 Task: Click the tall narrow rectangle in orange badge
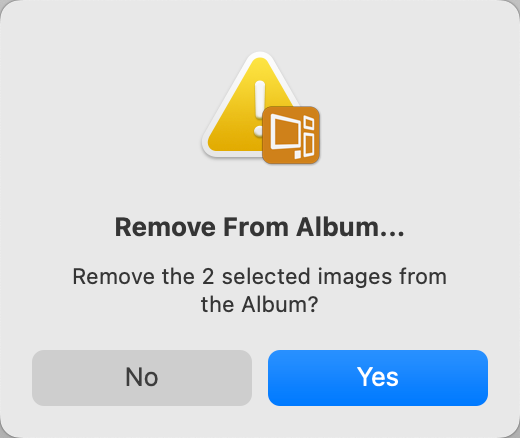pyautogui.click(x=309, y=145)
